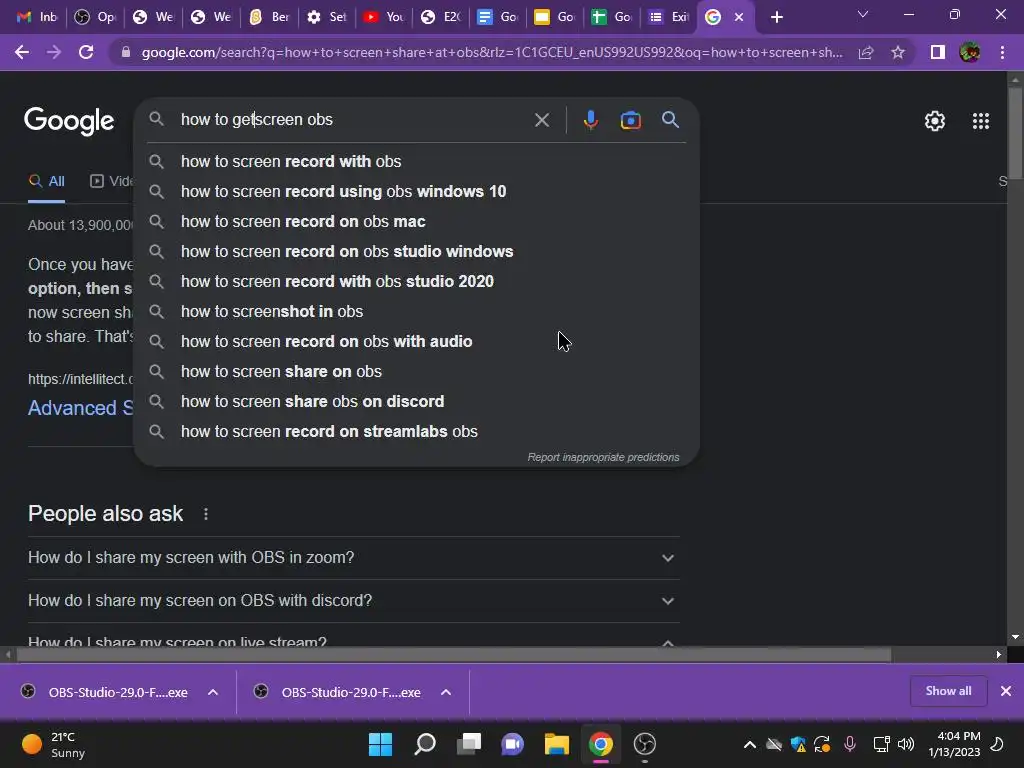Reload the page in Chrome
The height and width of the screenshot is (768, 1024).
[x=86, y=52]
